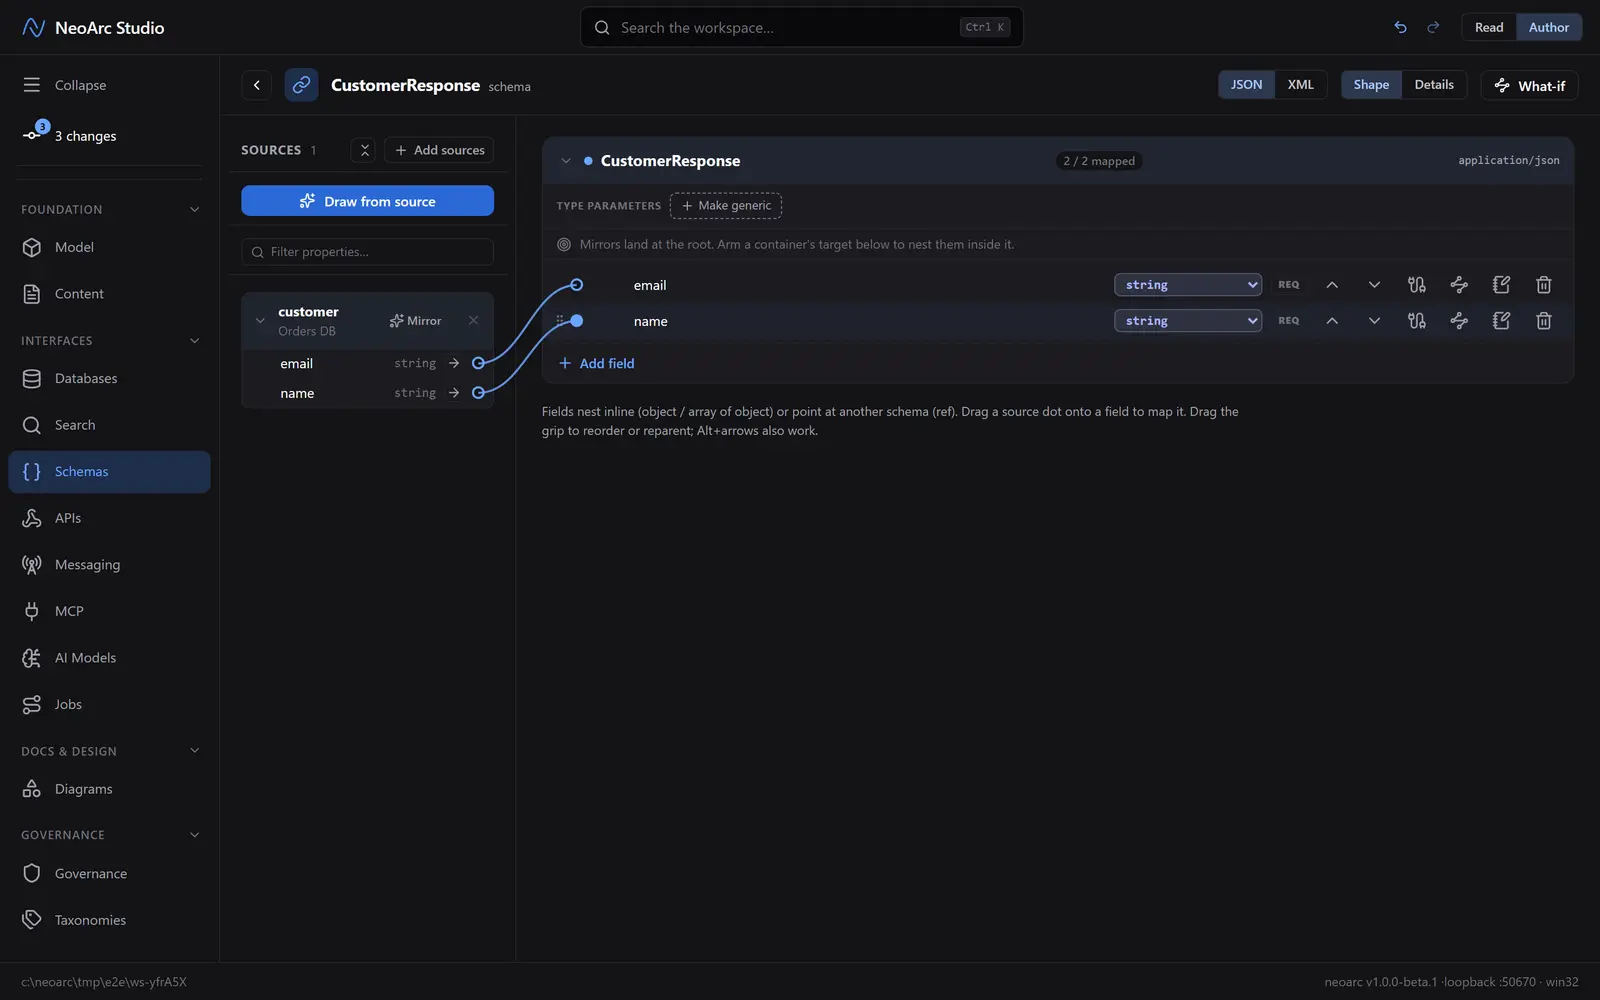The width and height of the screenshot is (1600, 1000).
Task: Click the target mapping dot on name field
Action: point(577,321)
